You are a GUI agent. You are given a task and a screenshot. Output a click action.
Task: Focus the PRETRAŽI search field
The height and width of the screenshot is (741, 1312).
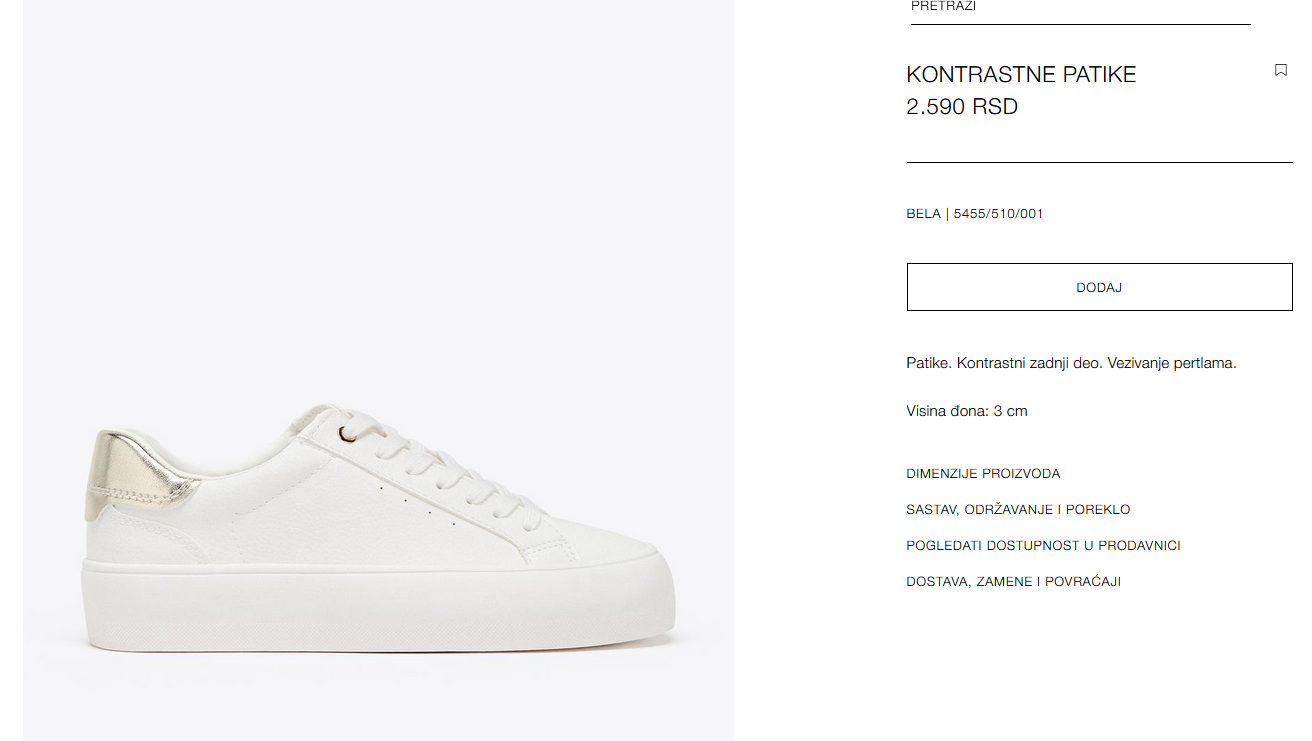click(x=1080, y=8)
